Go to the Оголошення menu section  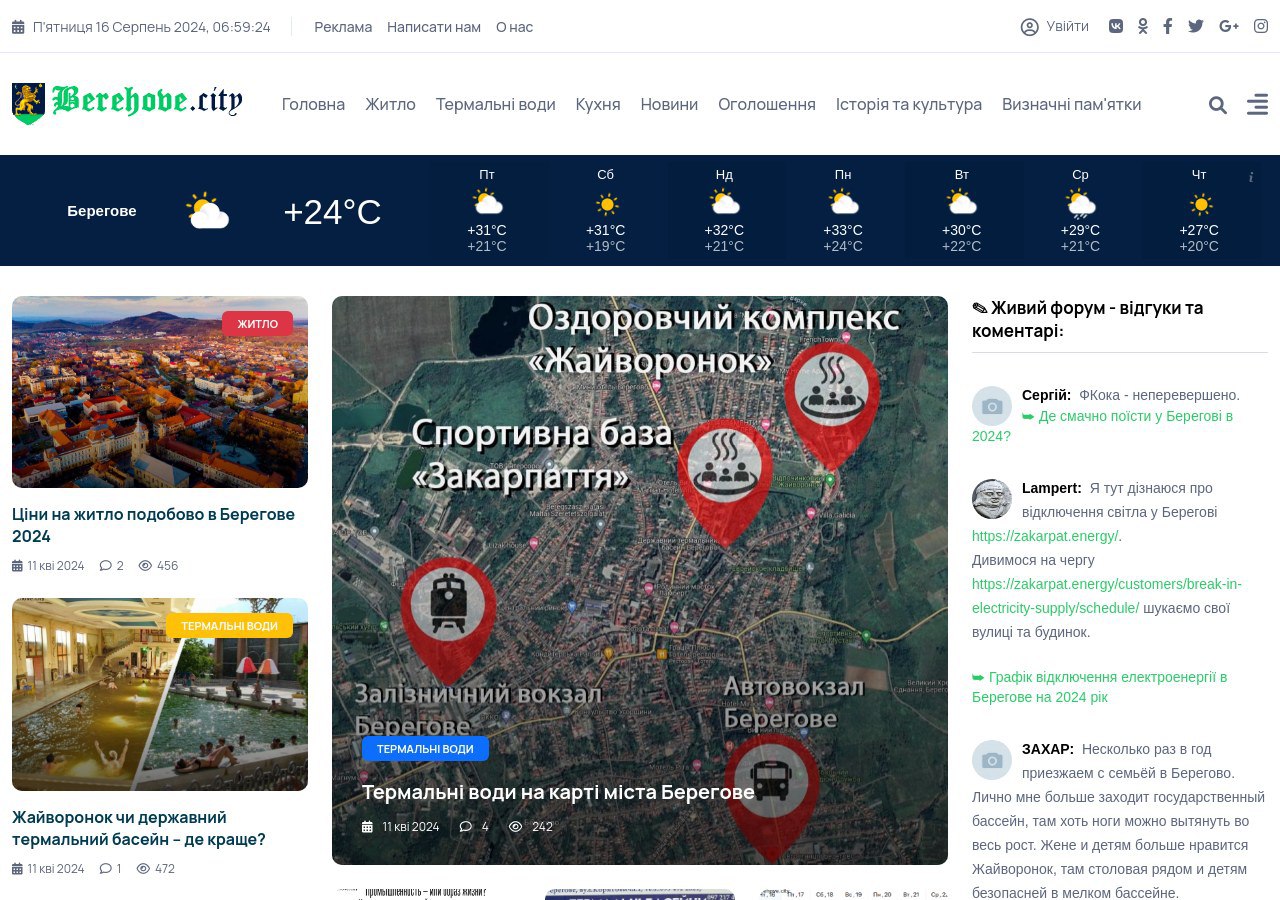coord(766,104)
